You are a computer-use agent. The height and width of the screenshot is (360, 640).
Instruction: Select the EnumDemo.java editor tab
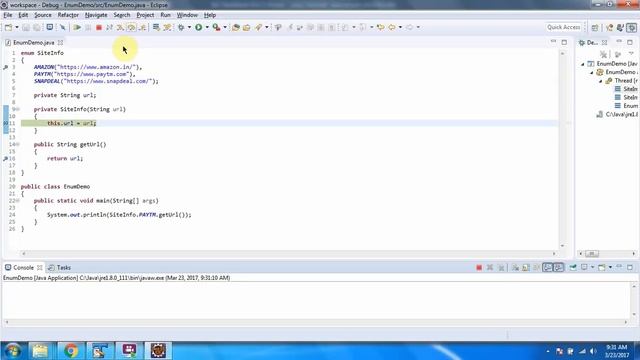[x=33, y=42]
